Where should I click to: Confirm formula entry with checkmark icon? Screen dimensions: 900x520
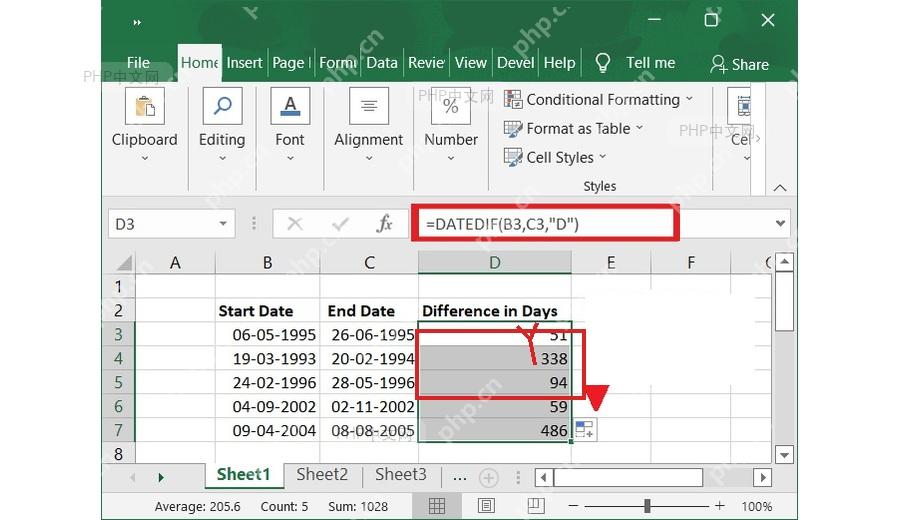pyautogui.click(x=340, y=223)
